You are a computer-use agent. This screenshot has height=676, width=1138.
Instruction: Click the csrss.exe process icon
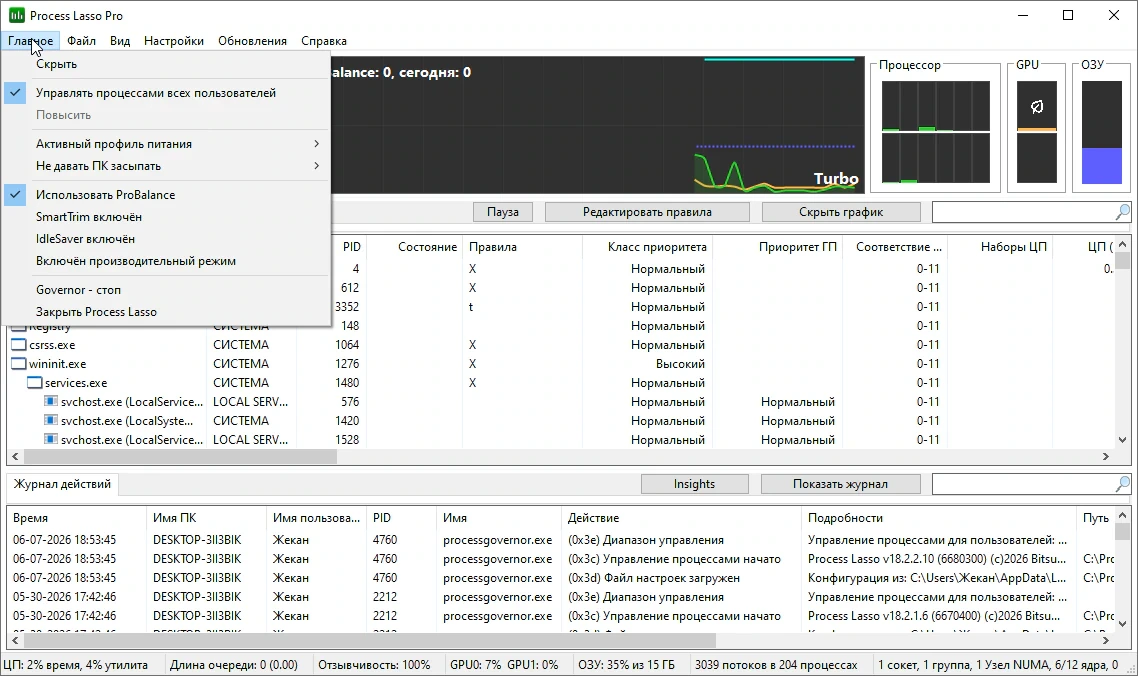tap(18, 345)
